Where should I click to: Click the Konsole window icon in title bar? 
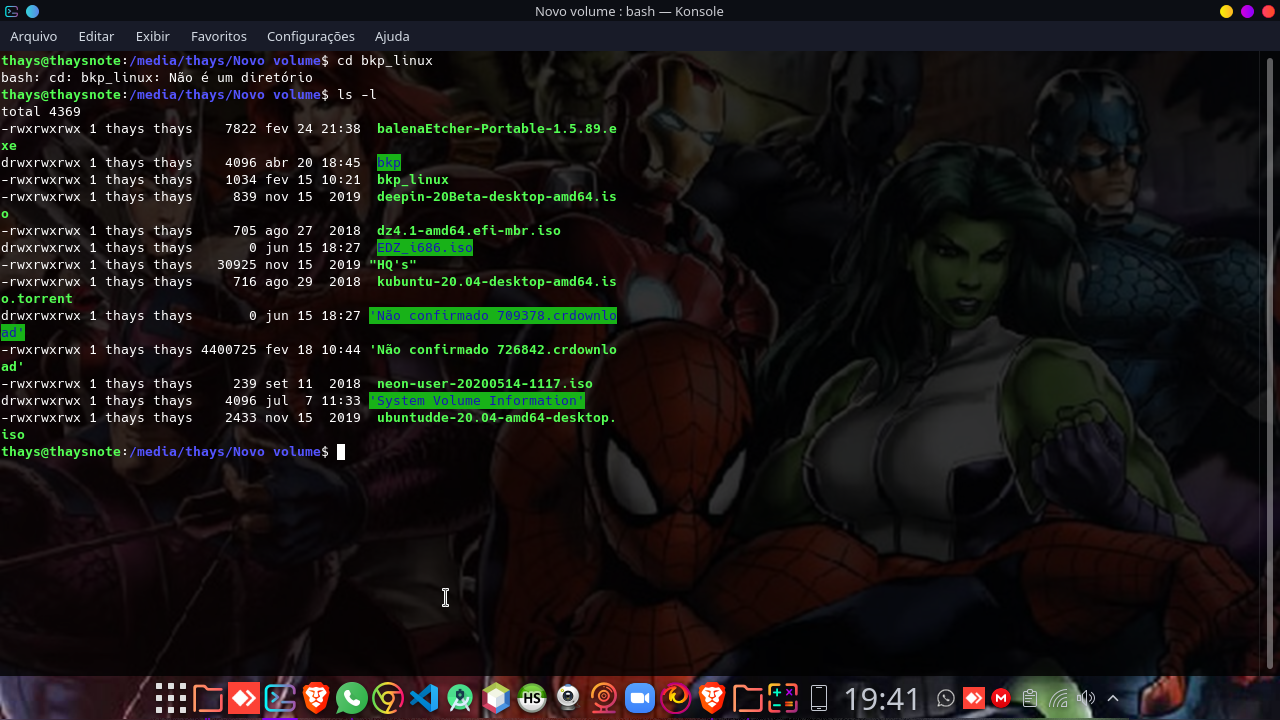[x=11, y=11]
